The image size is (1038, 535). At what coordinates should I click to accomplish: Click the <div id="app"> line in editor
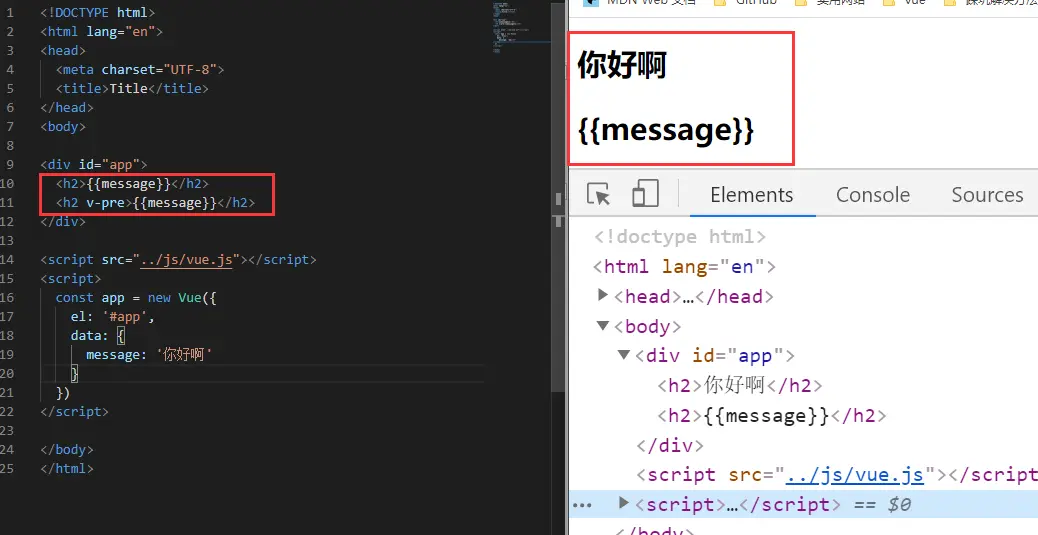pos(93,164)
